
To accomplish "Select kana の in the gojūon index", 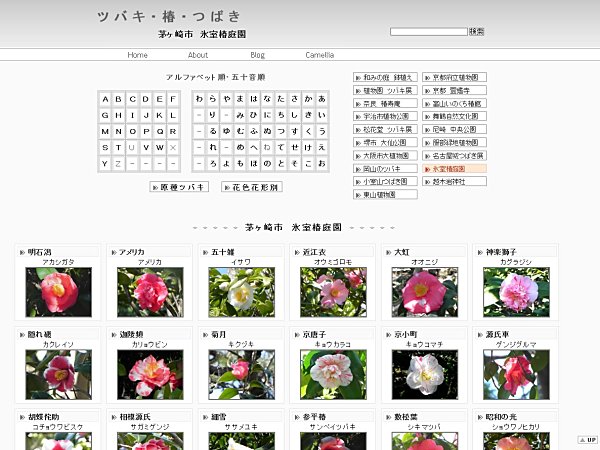I will (x=267, y=164).
